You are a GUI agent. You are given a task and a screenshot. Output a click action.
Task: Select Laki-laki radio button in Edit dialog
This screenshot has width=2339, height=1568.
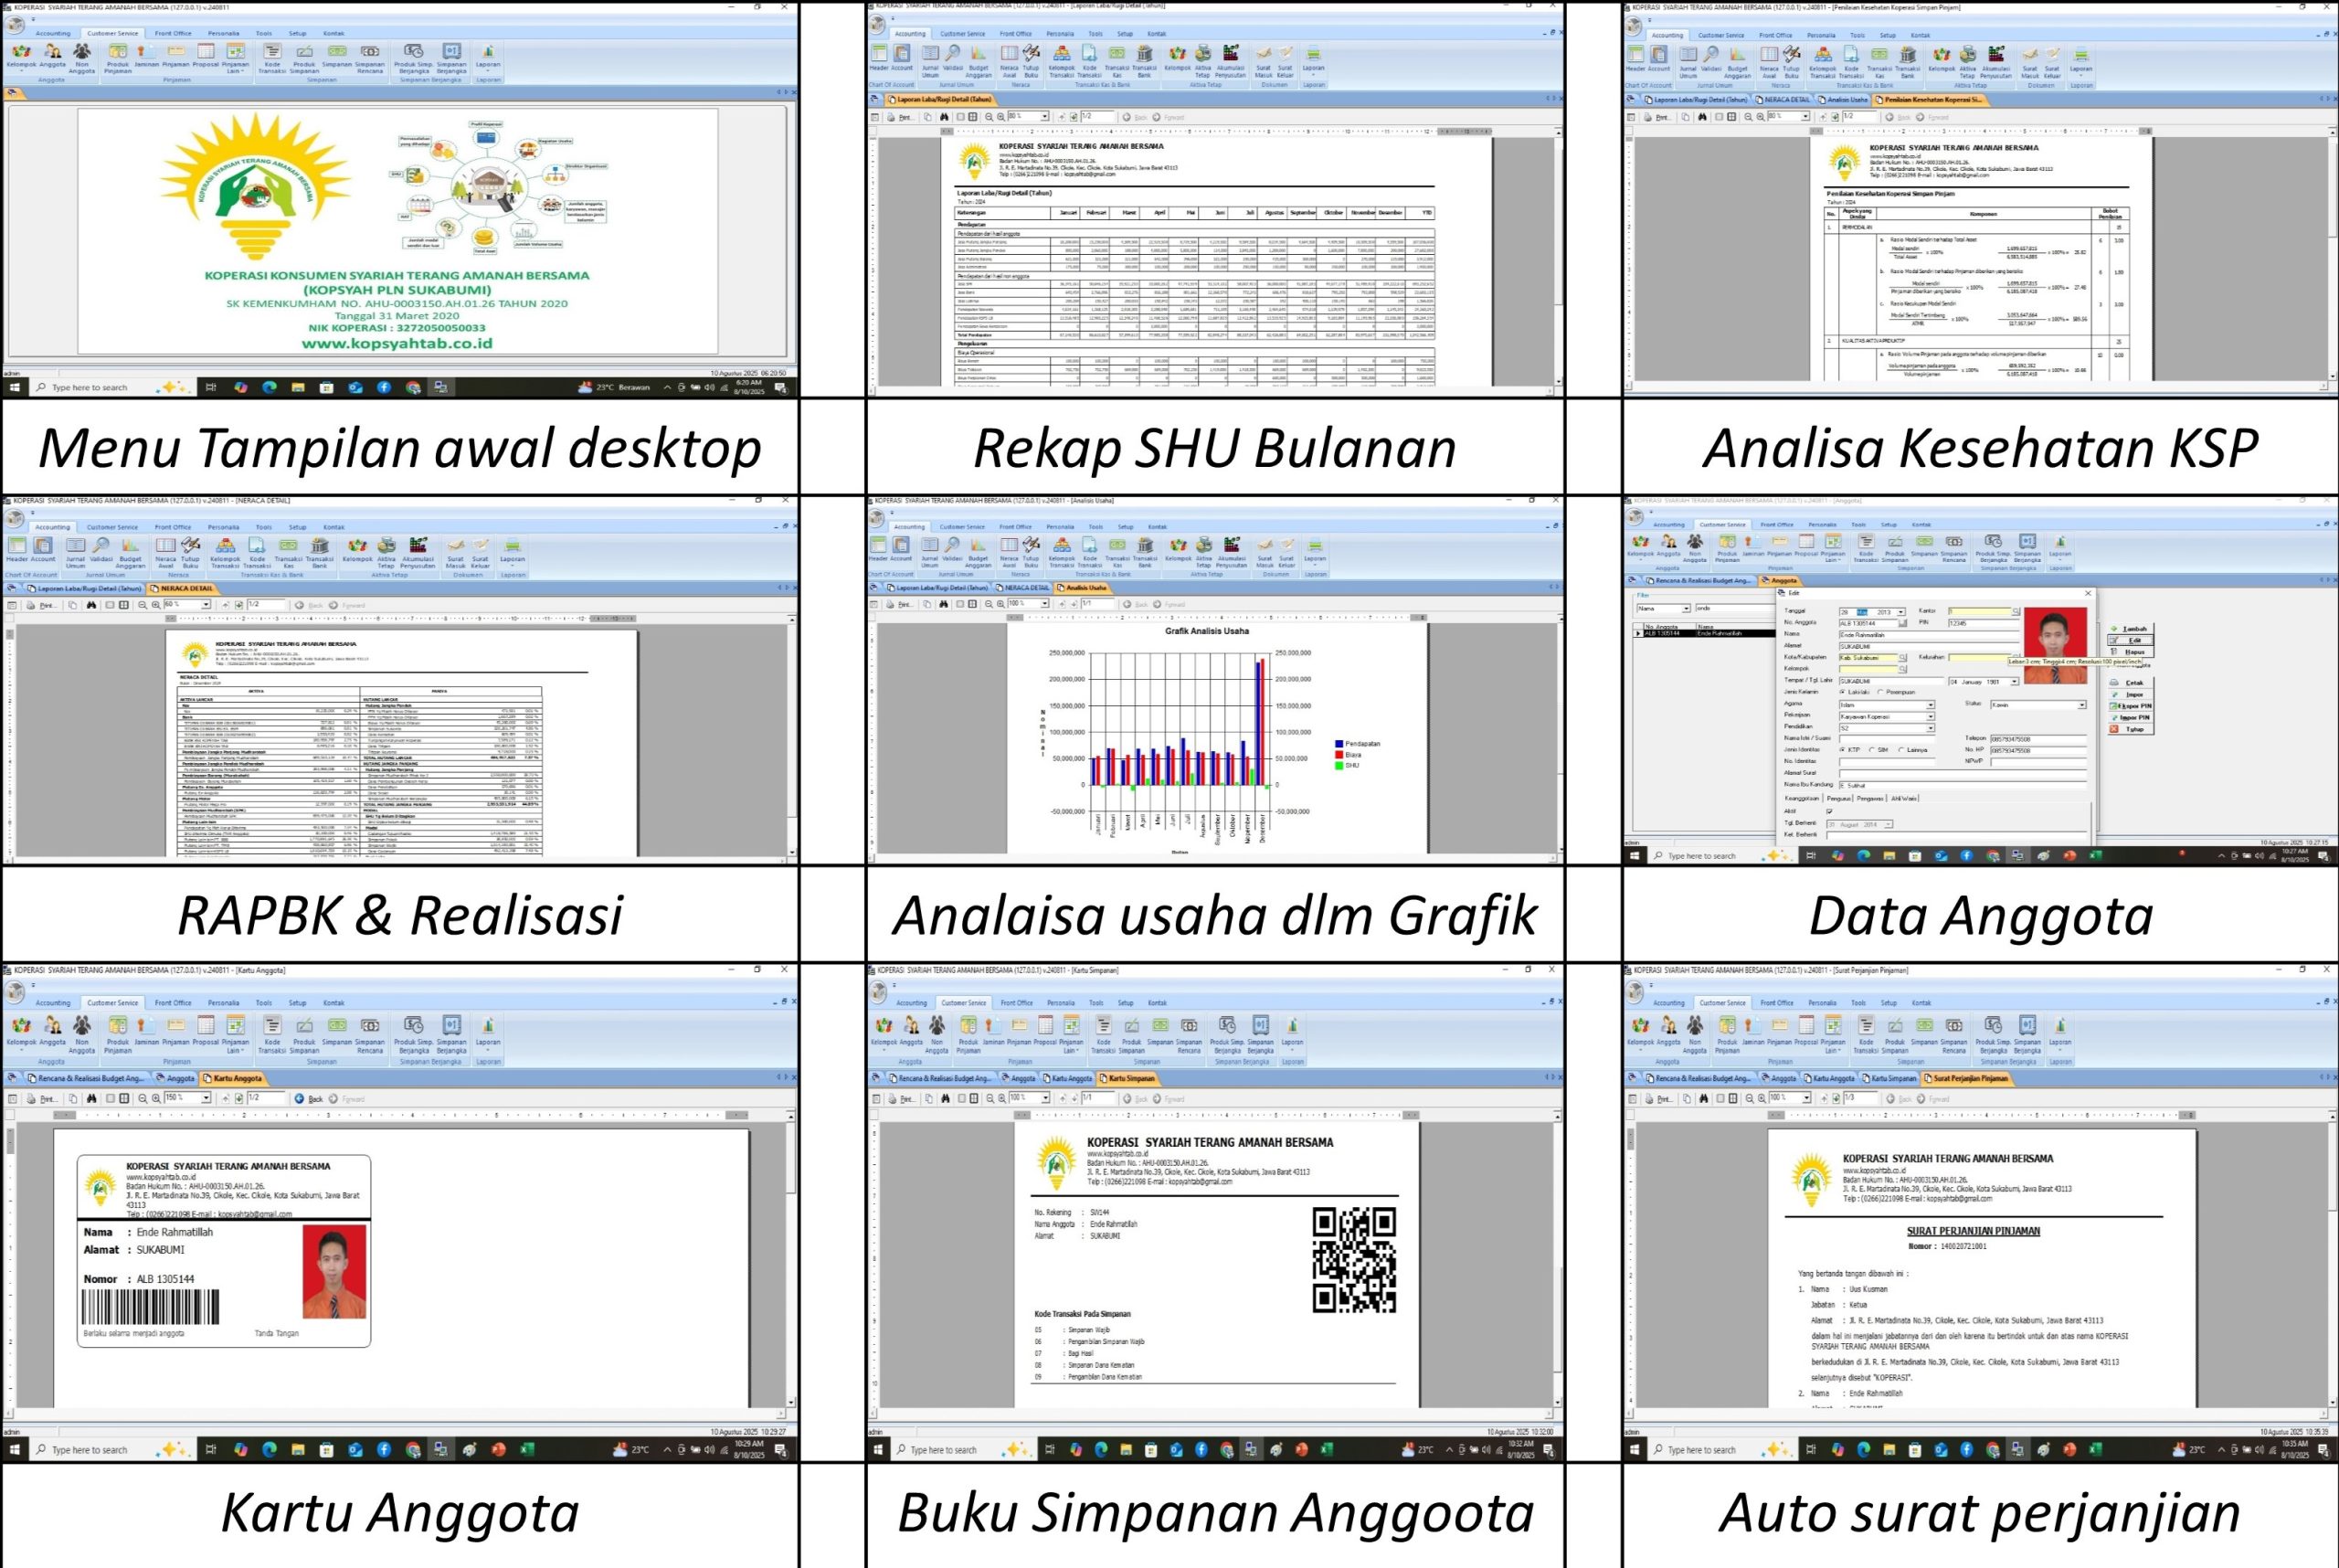1842,693
